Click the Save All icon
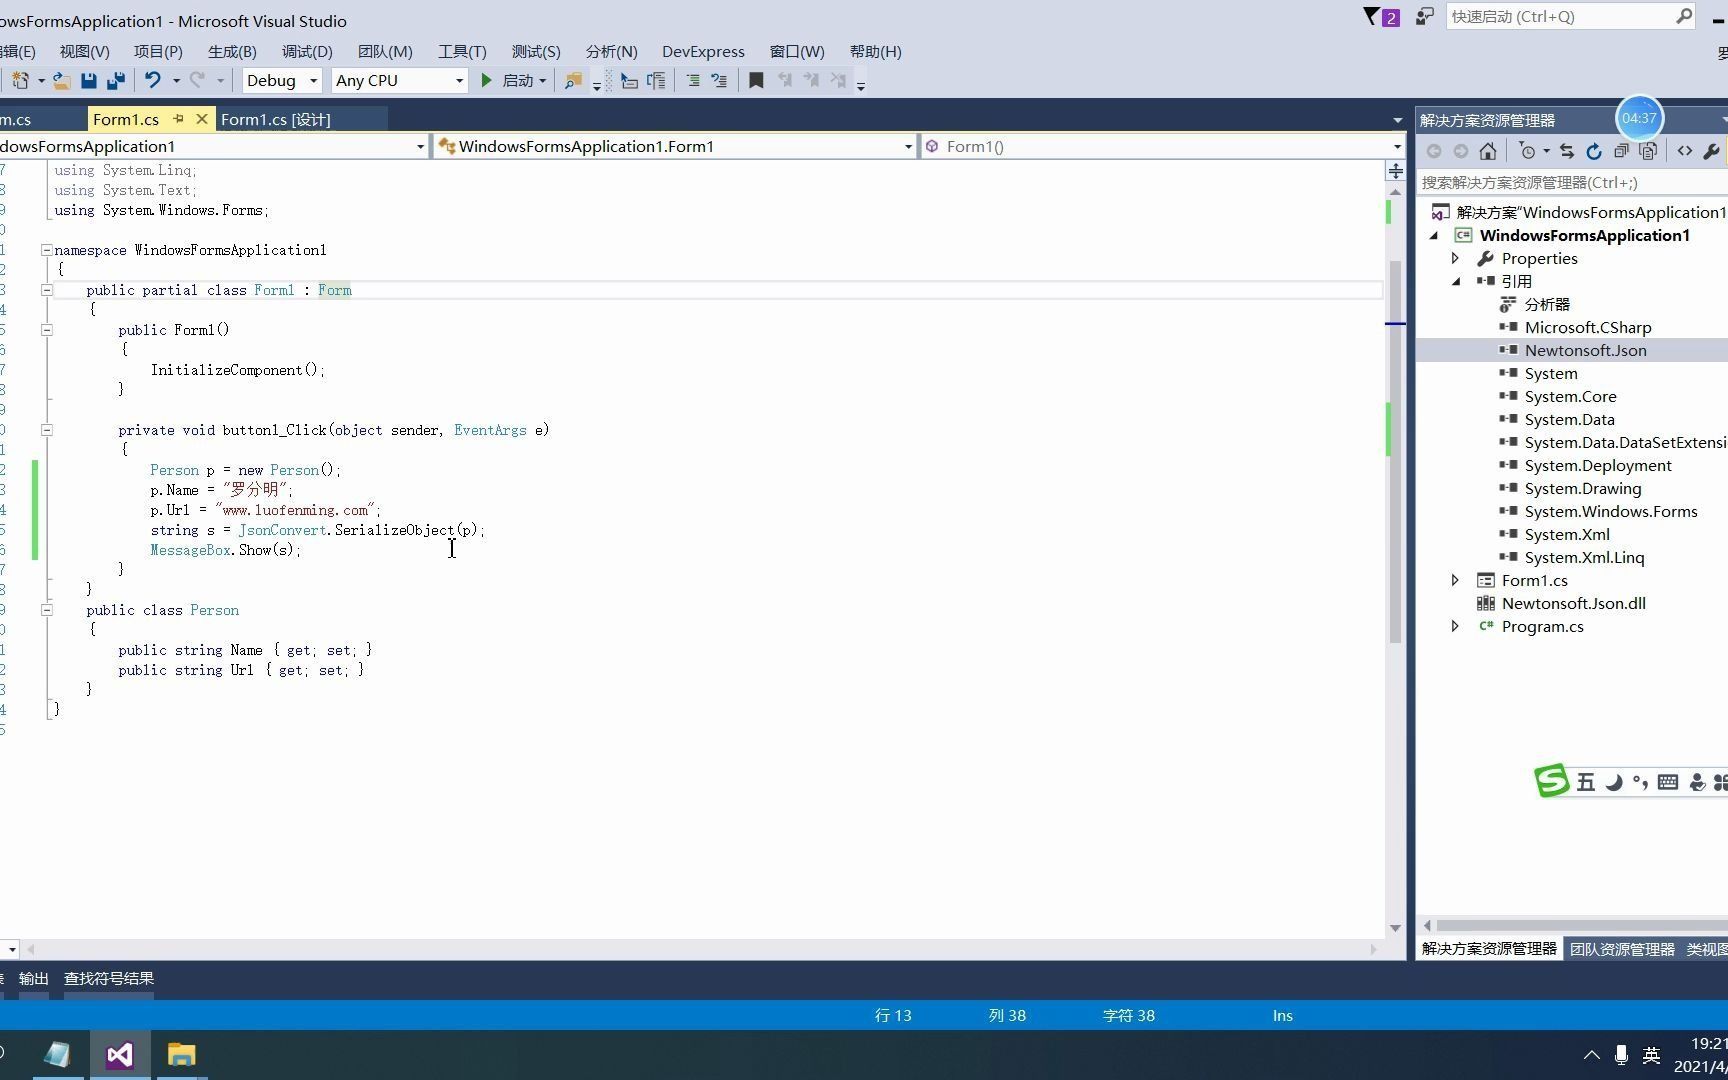Screen dimensions: 1728x1080 [116, 81]
